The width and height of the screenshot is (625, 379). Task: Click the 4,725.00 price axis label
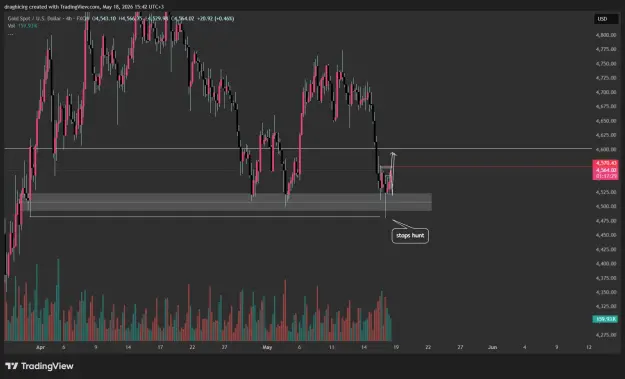[x=606, y=78]
